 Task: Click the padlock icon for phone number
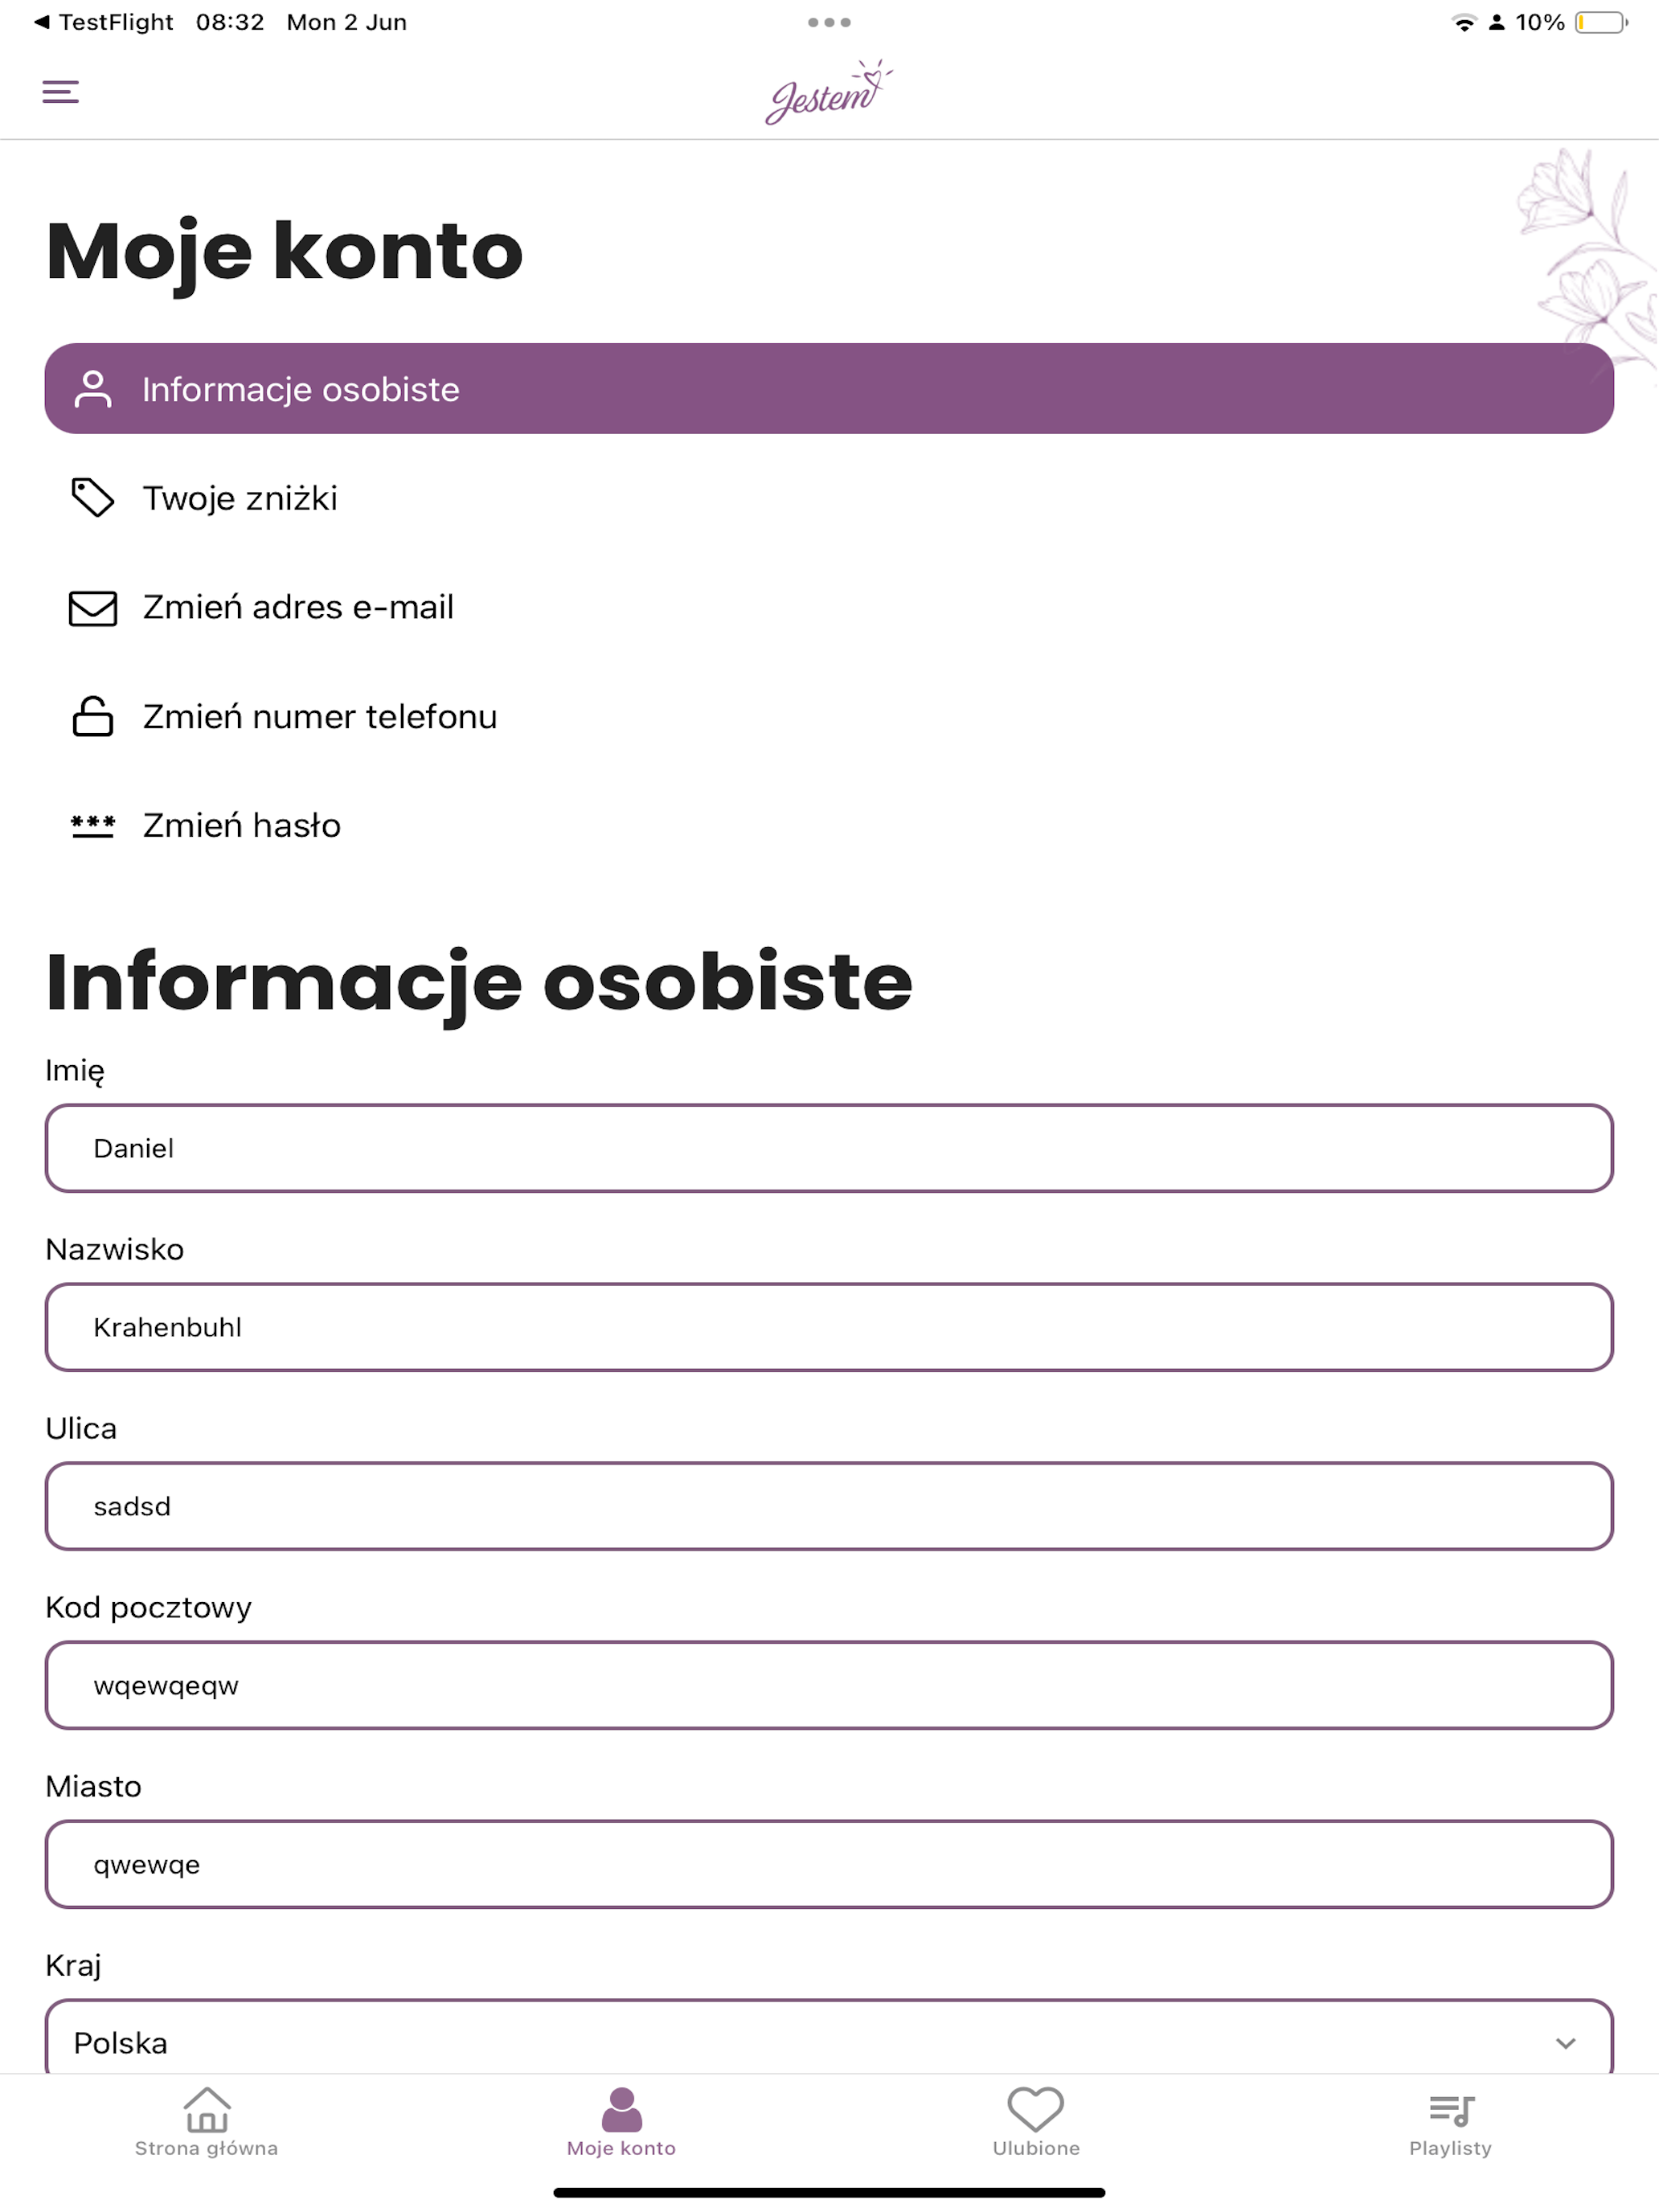pos(93,716)
